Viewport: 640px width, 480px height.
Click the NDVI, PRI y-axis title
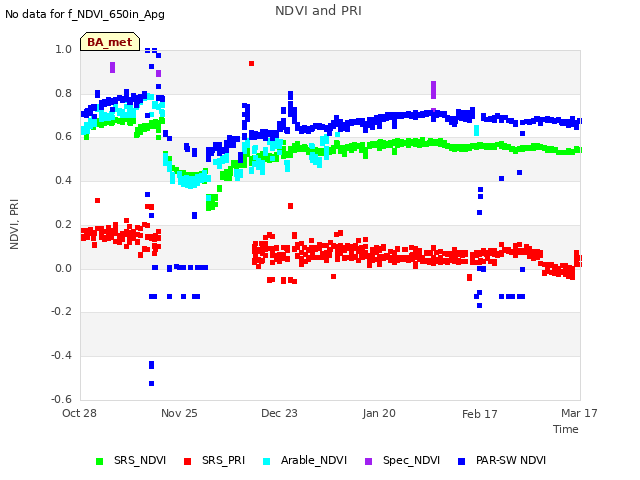tap(14, 224)
